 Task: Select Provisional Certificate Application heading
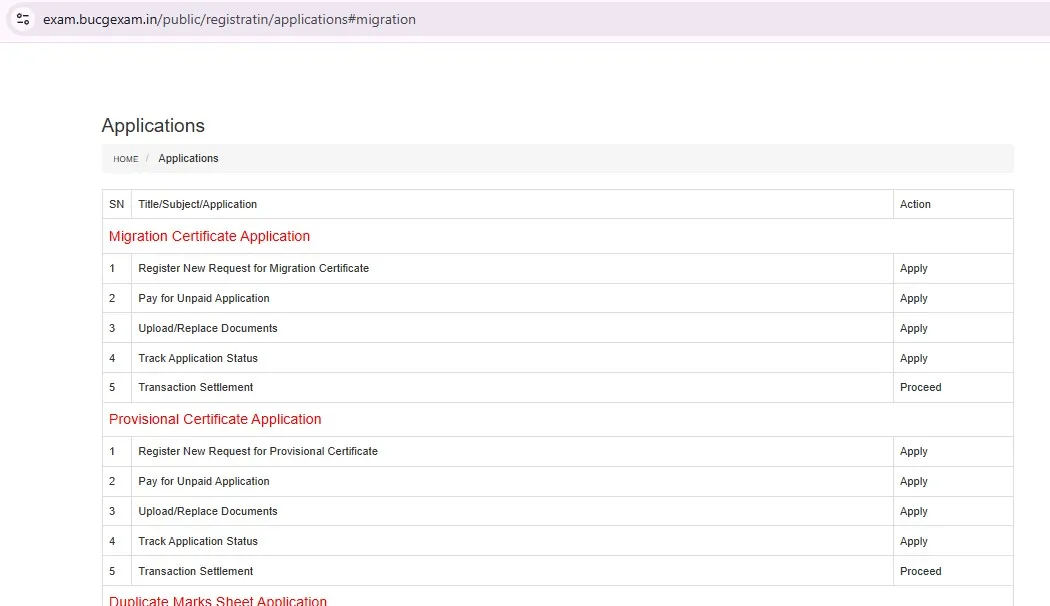215,419
